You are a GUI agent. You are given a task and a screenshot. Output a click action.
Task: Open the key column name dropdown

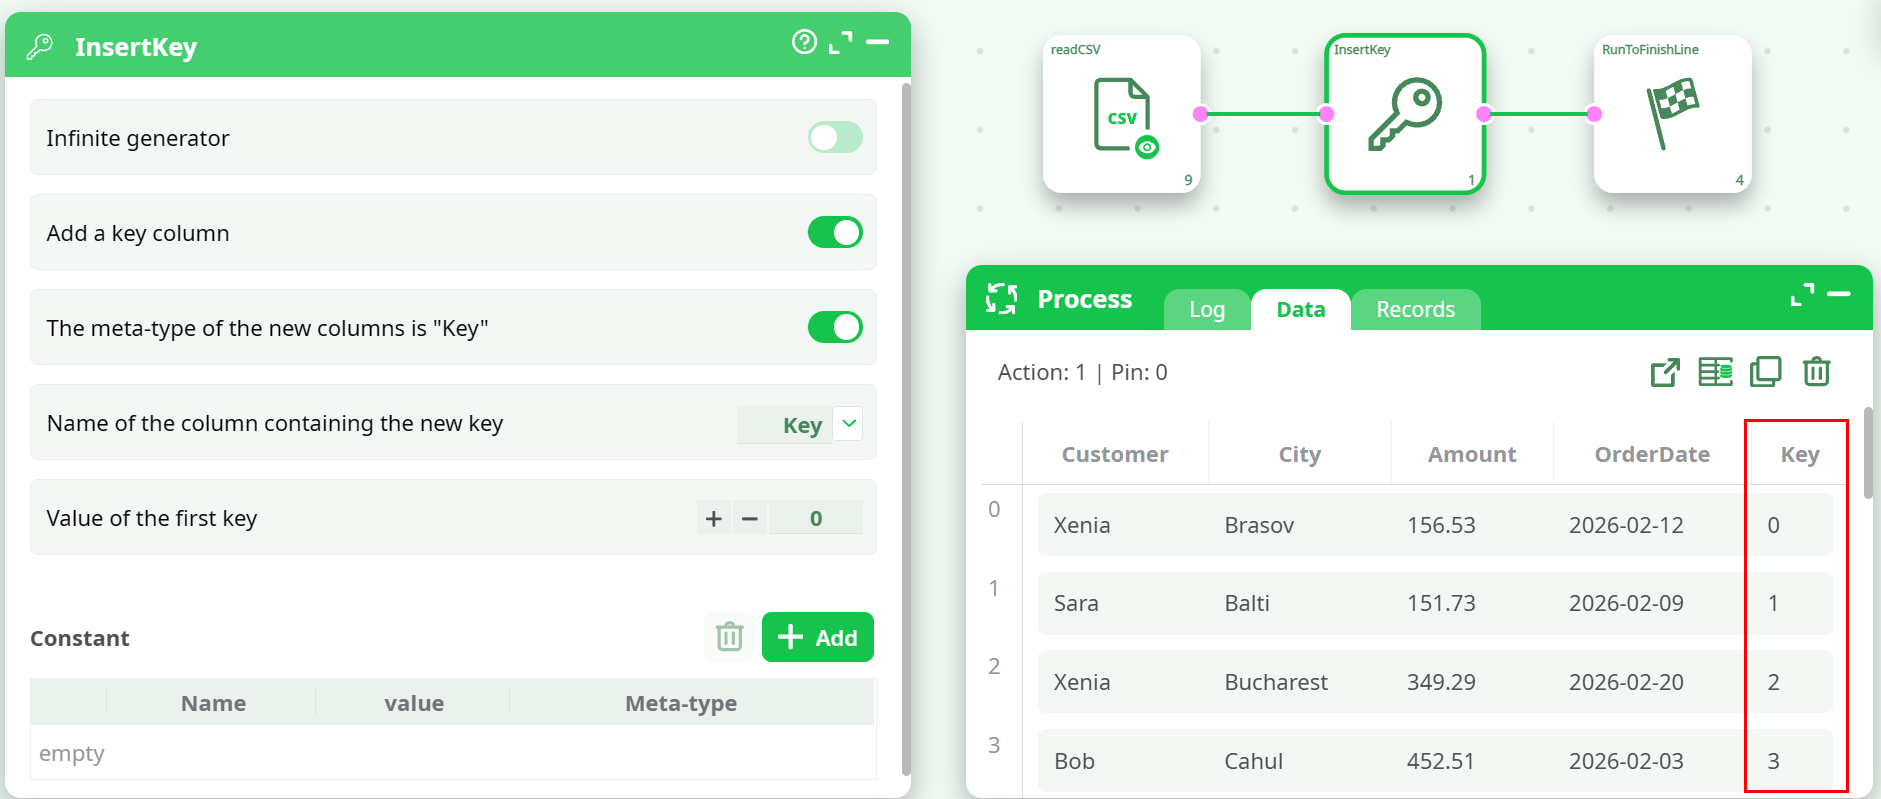(848, 424)
